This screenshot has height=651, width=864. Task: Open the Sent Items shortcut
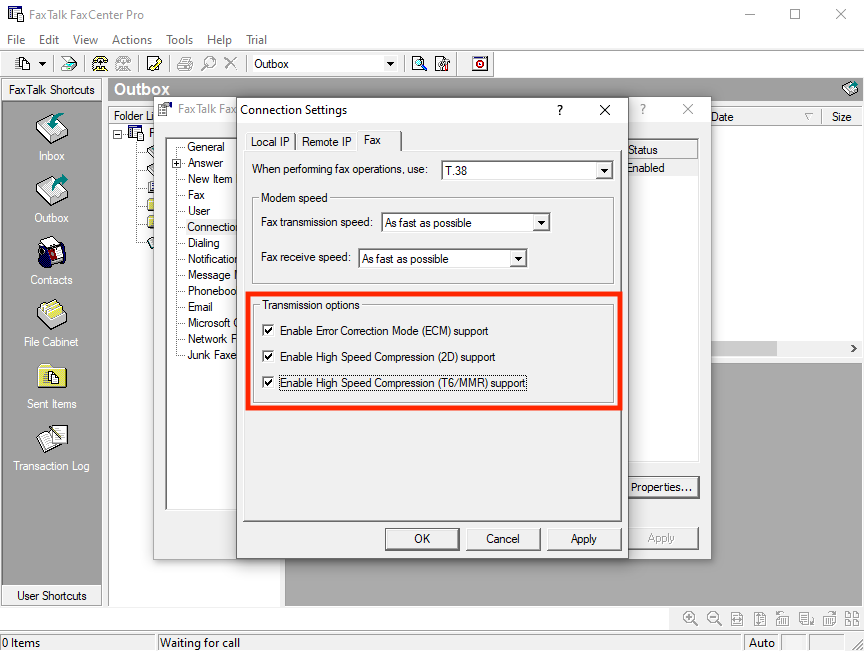pos(51,386)
